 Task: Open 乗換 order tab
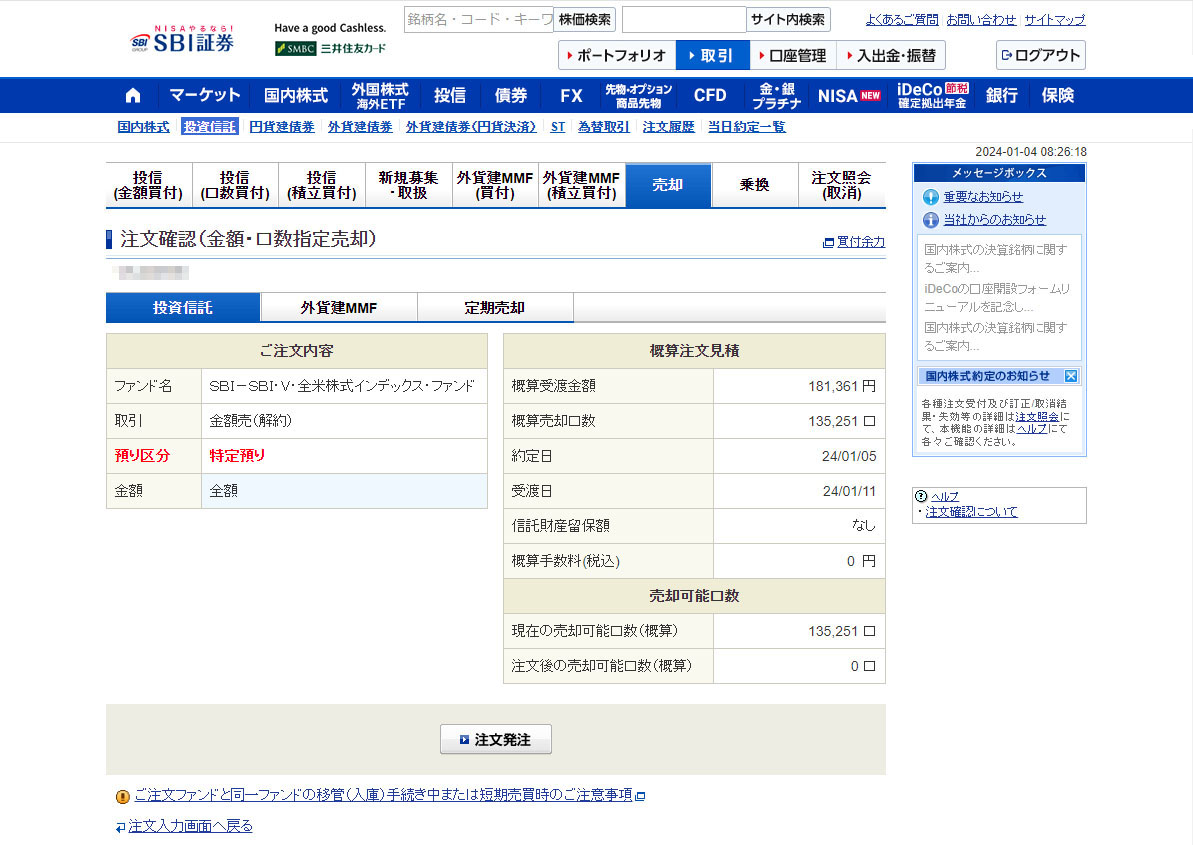tap(754, 185)
